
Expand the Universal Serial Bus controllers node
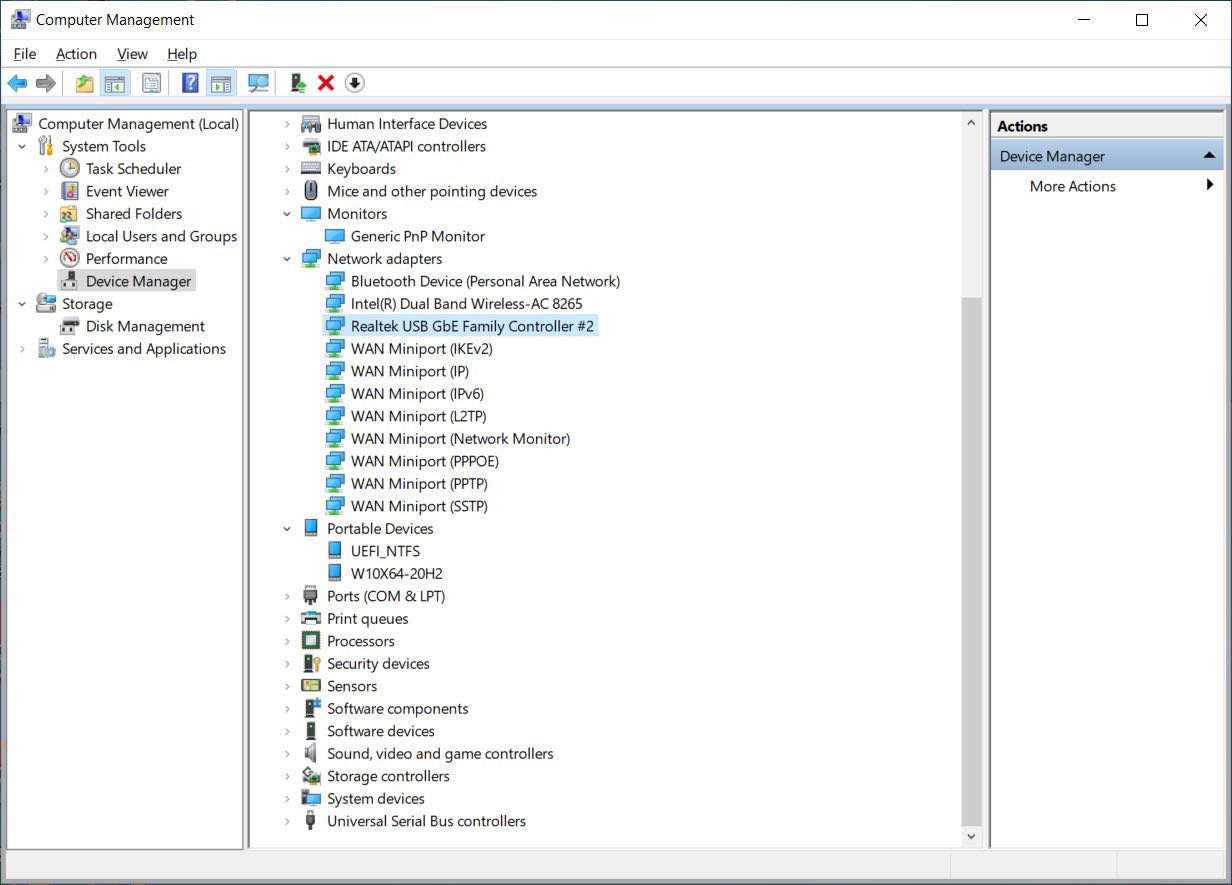click(x=287, y=821)
